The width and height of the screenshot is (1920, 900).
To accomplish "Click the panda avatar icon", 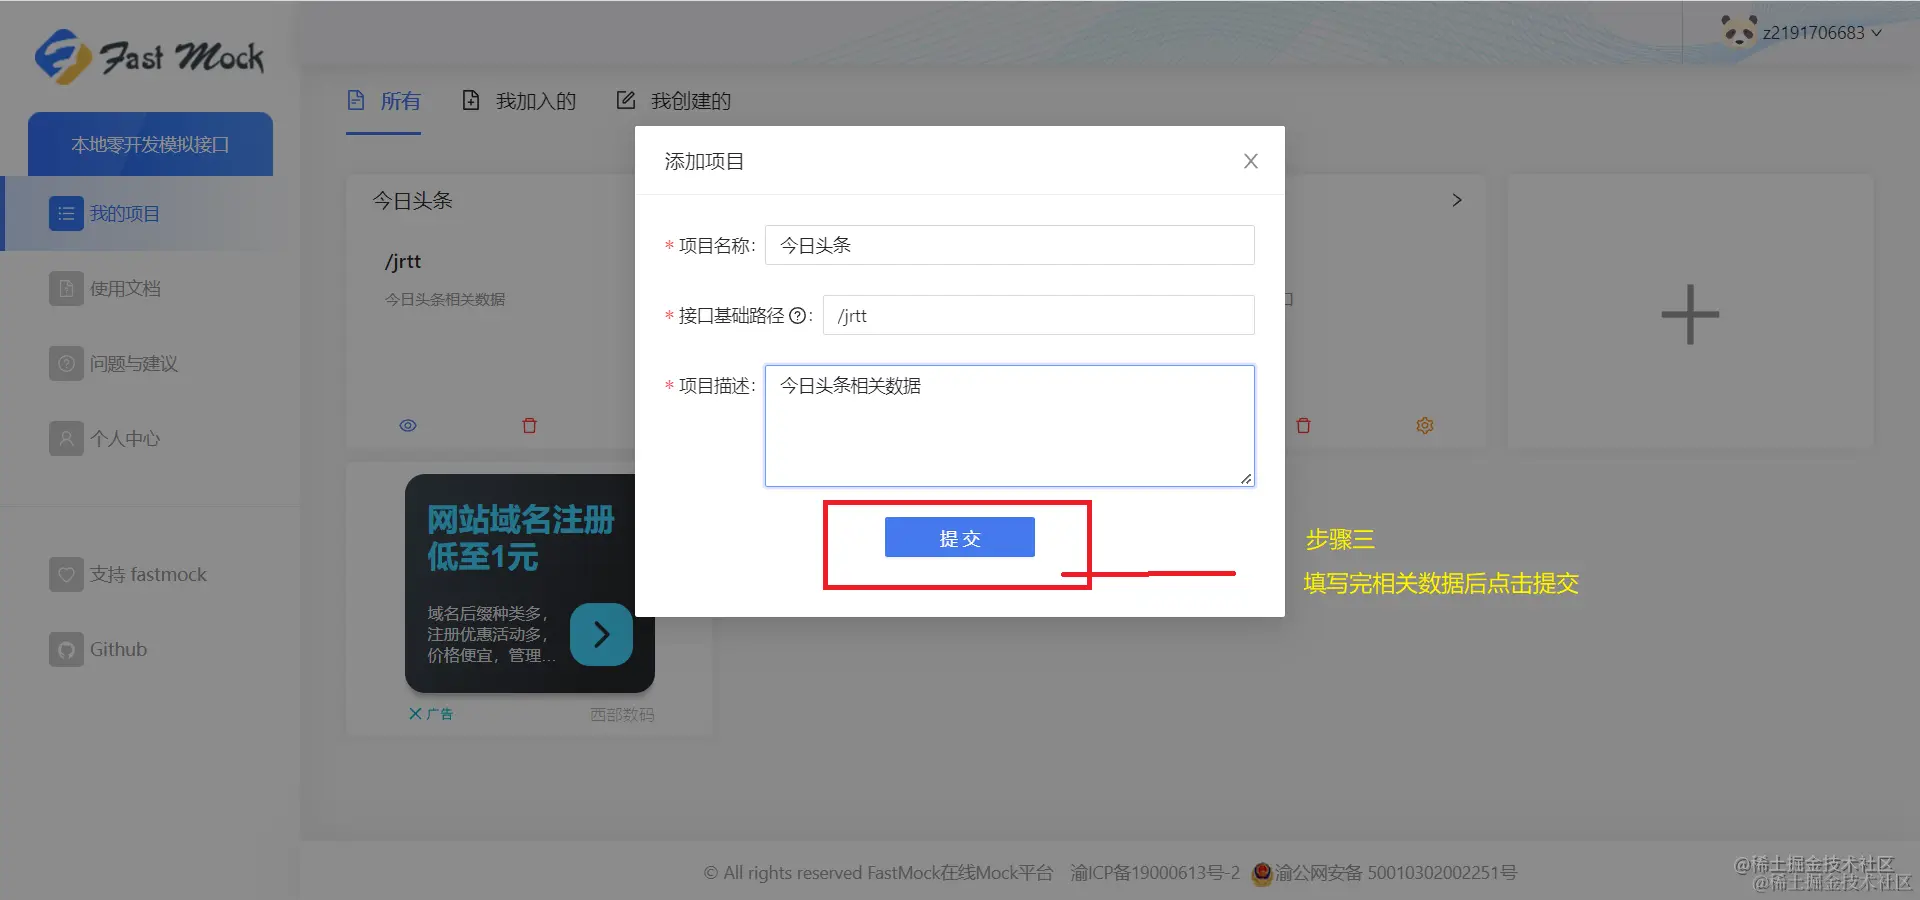I will click(x=1738, y=32).
